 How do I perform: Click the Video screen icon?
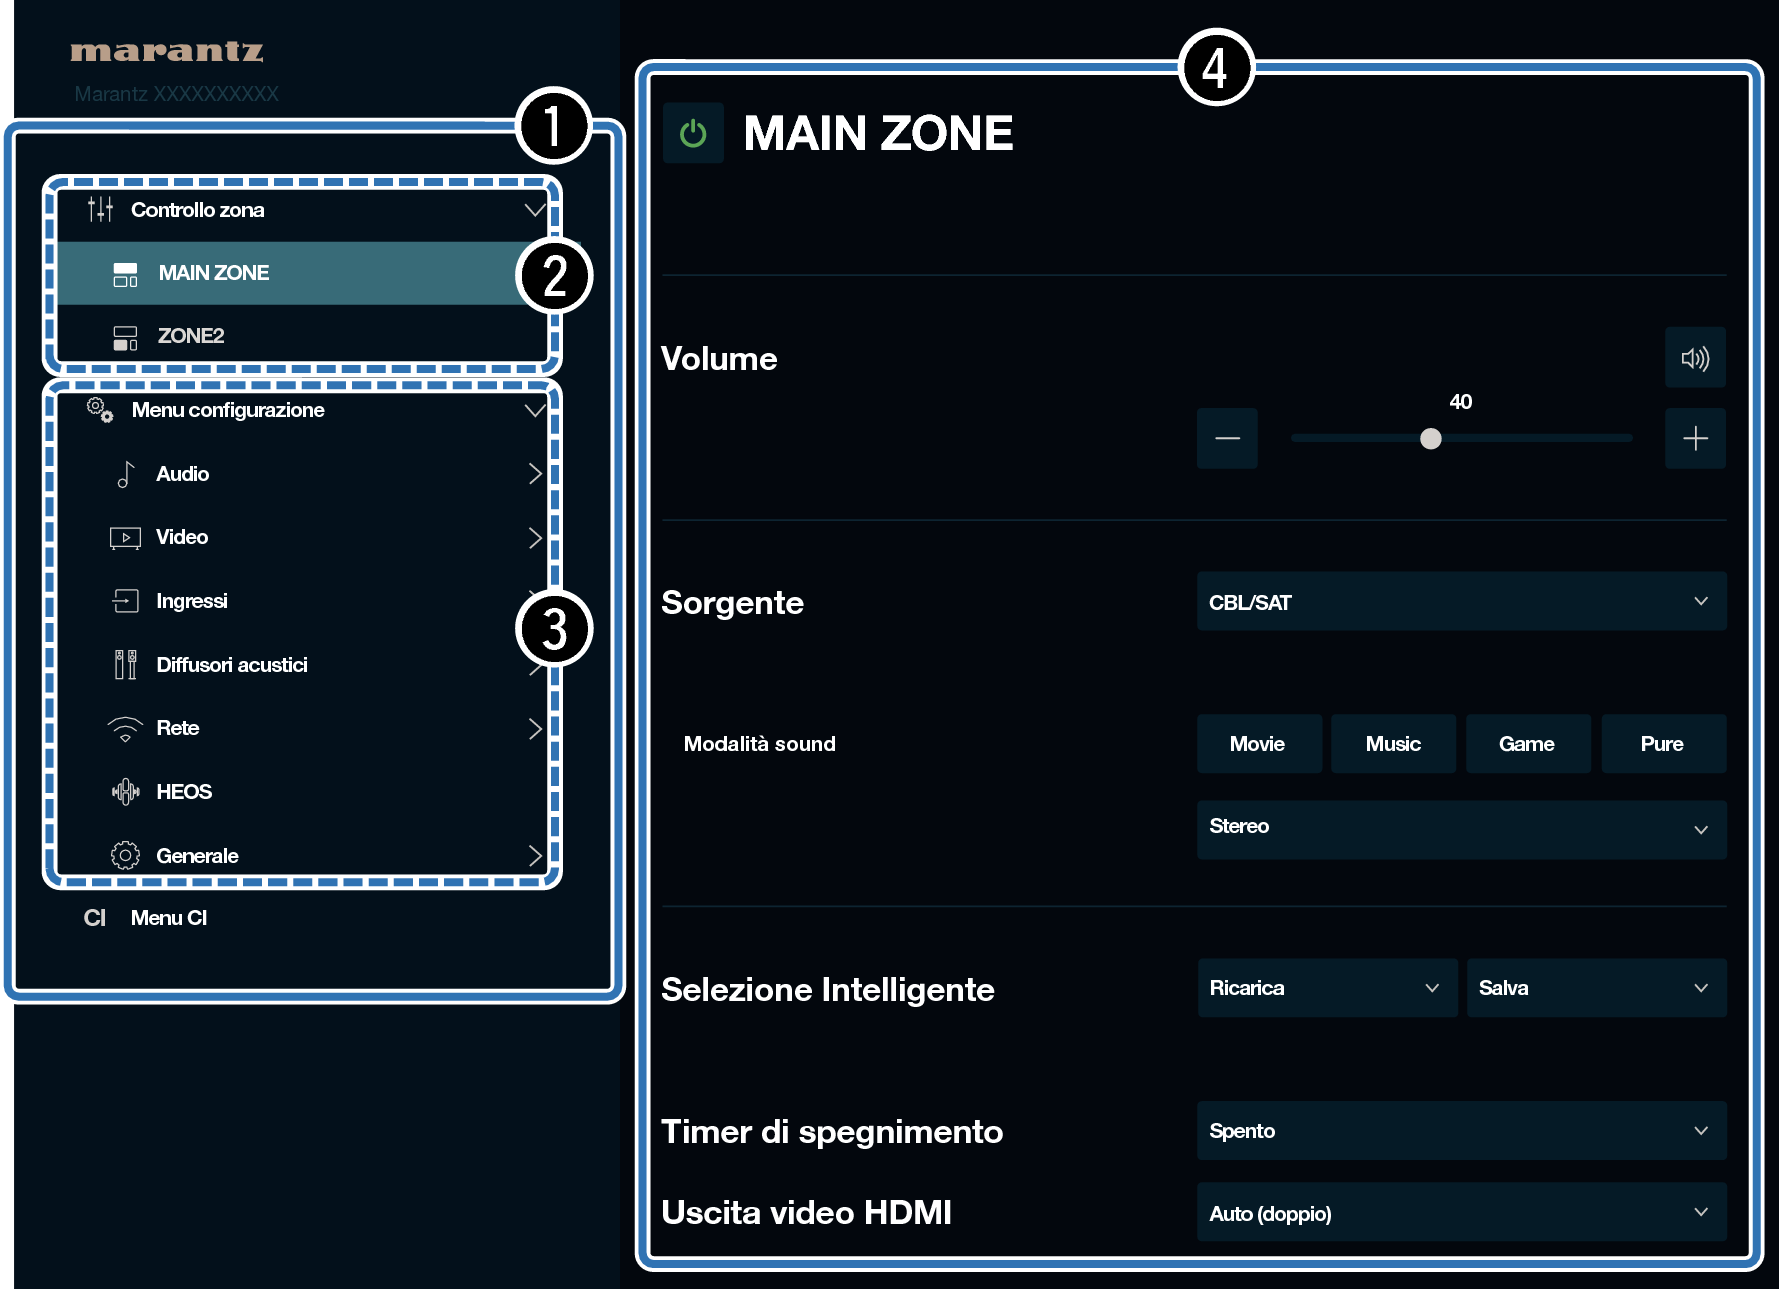pos(125,538)
